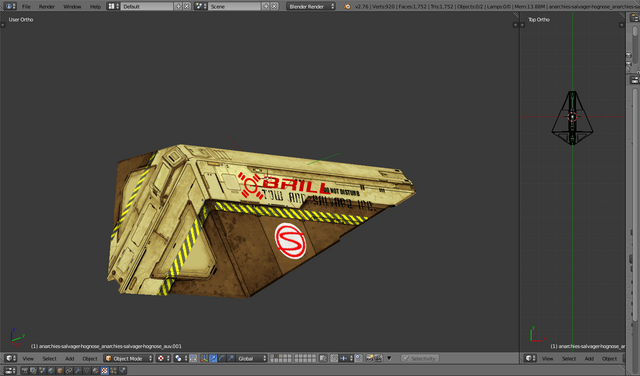Open the Info editor type selector
The image size is (640, 376).
pos(9,7)
